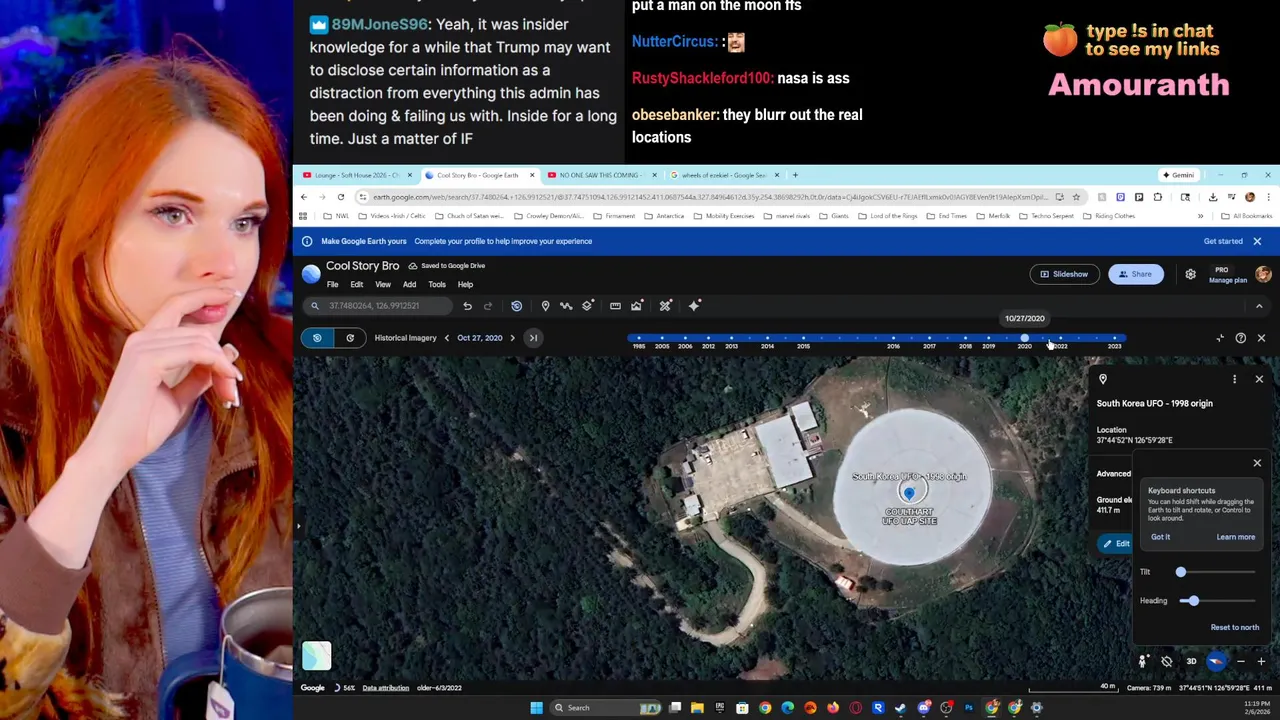Click the Slideshow button
1280x720 pixels.
(x=1063, y=274)
